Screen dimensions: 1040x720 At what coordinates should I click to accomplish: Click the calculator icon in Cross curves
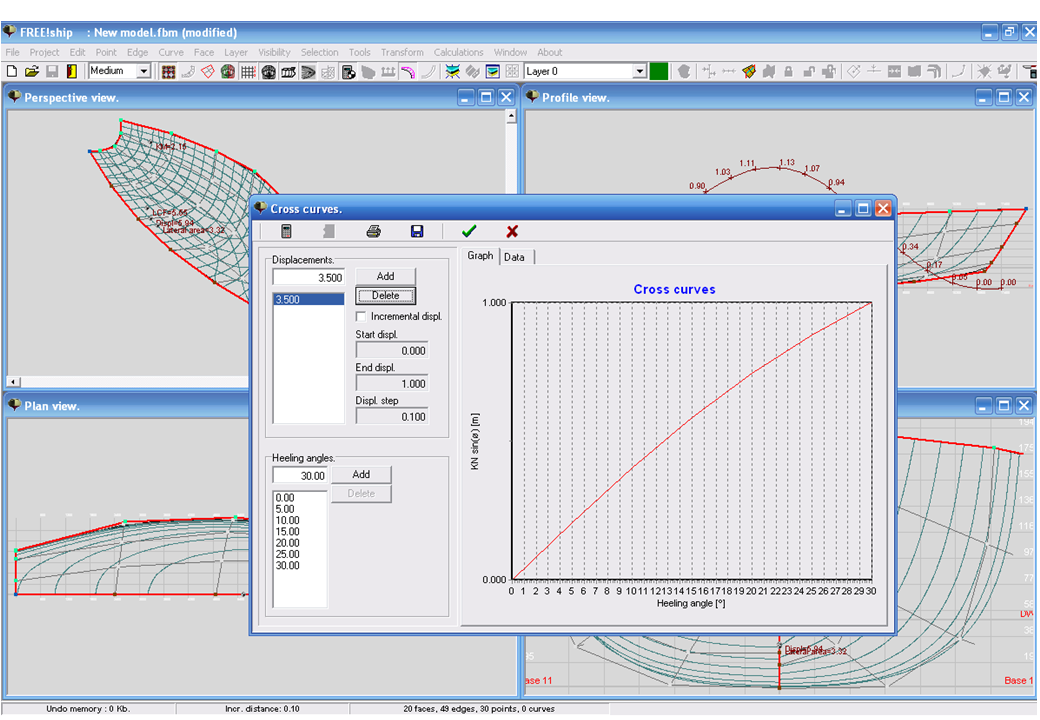pyautogui.click(x=287, y=231)
